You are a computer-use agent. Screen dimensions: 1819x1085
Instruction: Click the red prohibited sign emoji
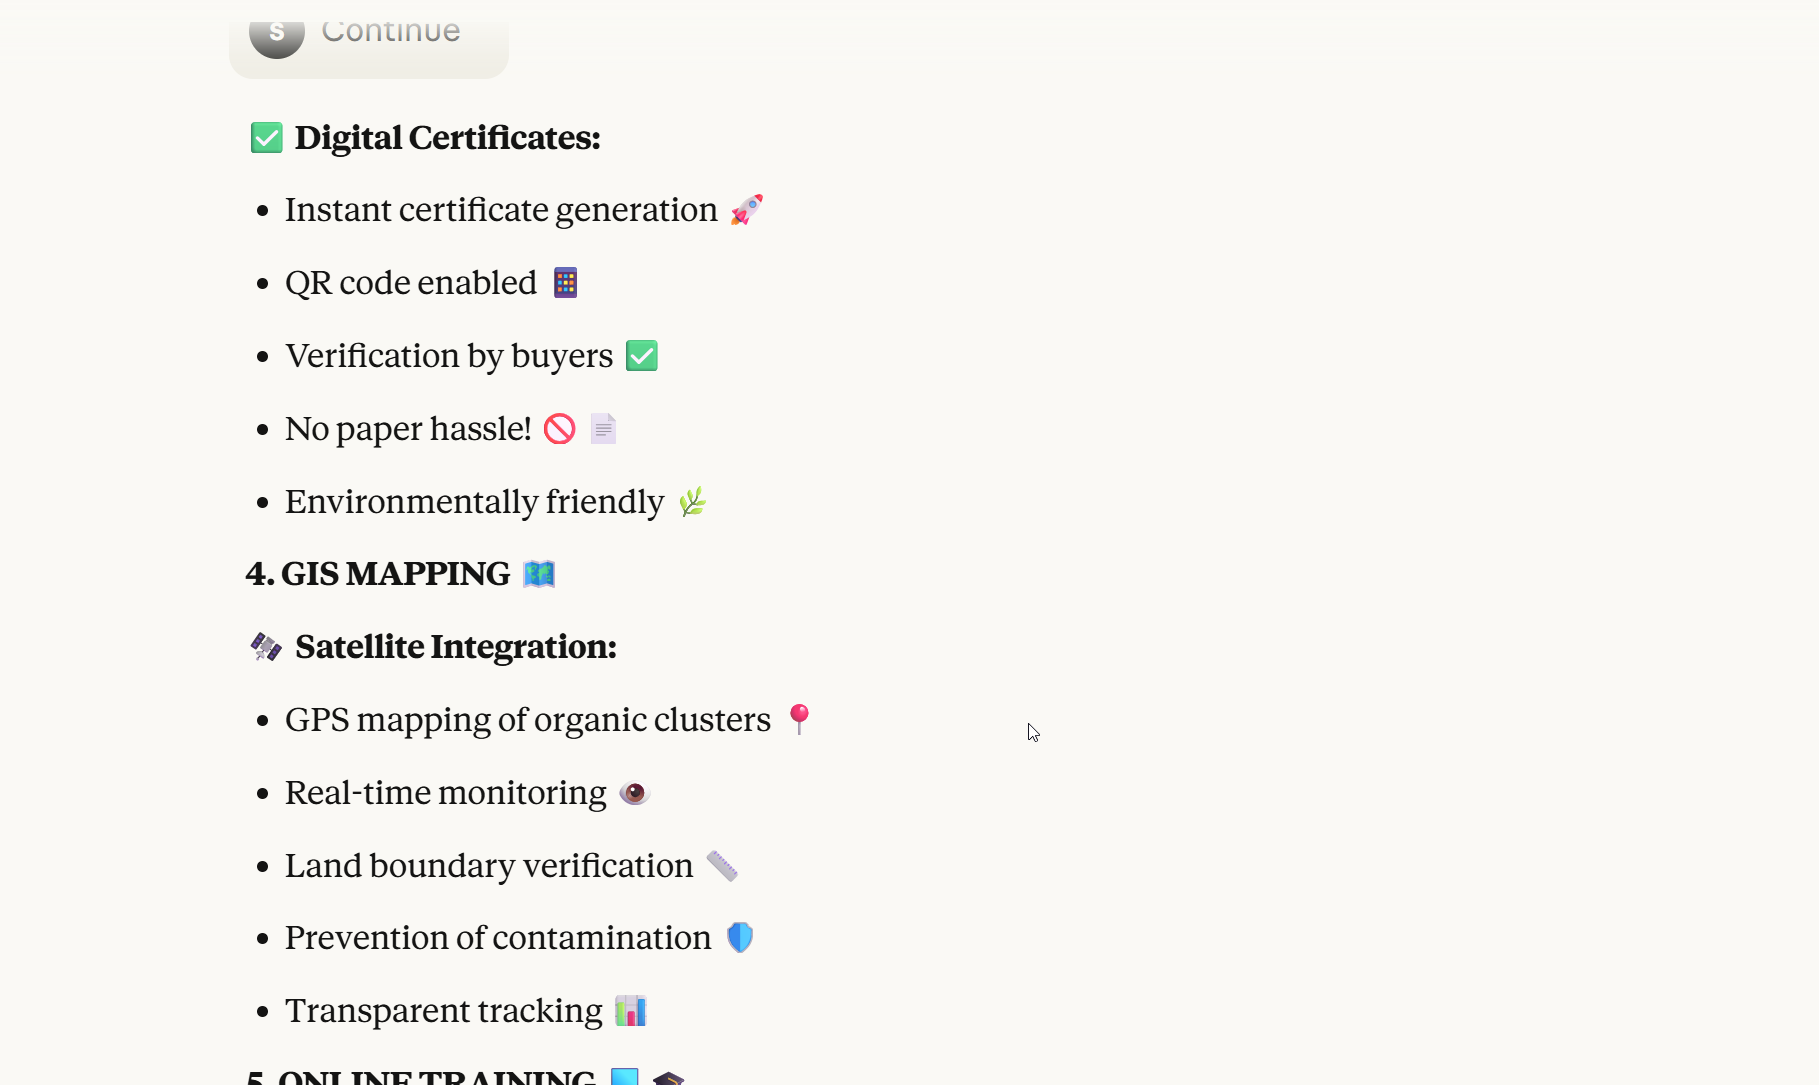coord(559,429)
